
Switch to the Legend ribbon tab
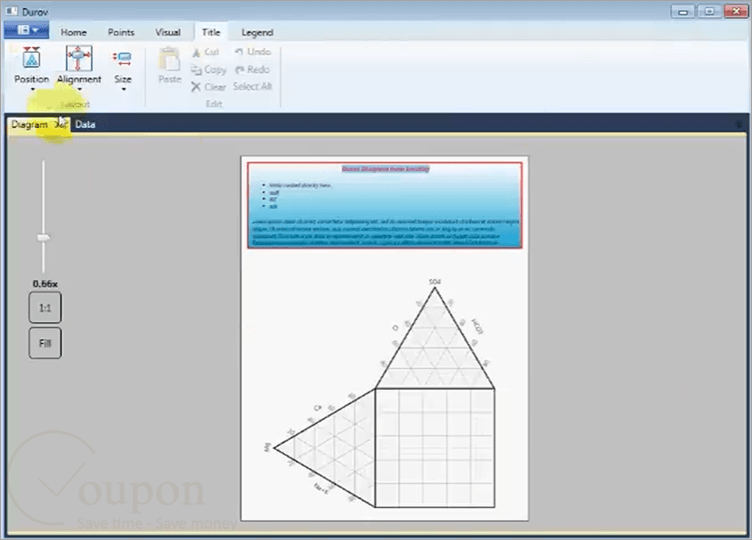tap(257, 32)
